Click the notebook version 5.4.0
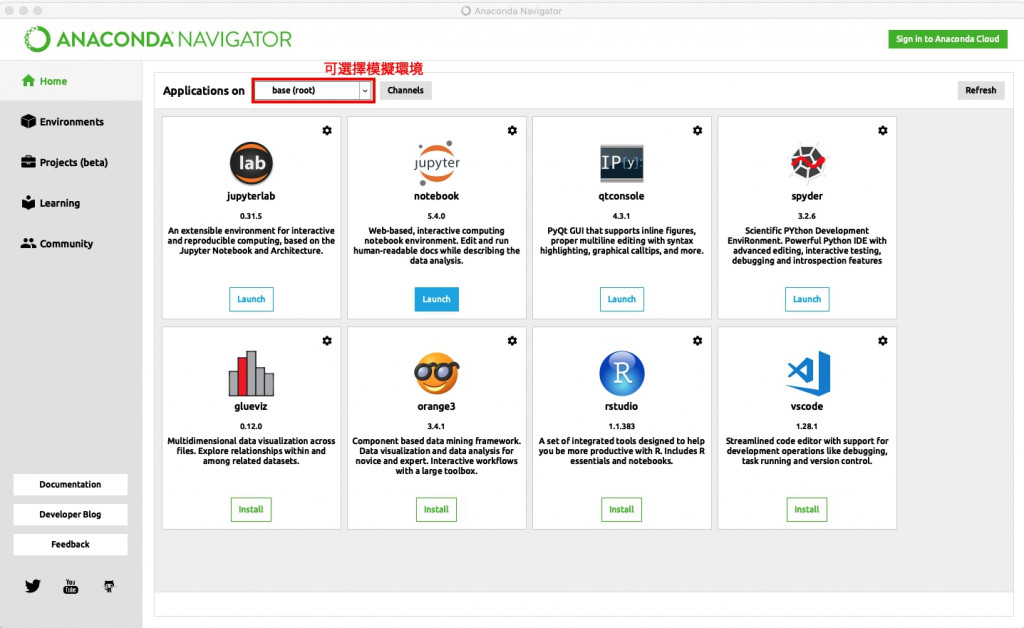Screen dimensions: 1024x628 click(x=436, y=216)
